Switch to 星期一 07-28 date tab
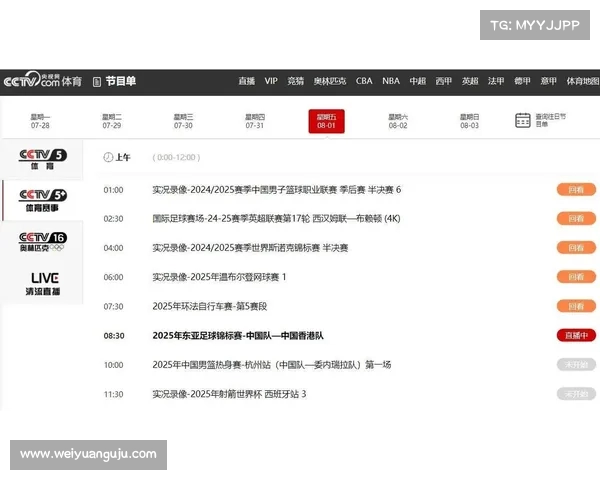Viewport: 600px width, 480px height. 41,121
